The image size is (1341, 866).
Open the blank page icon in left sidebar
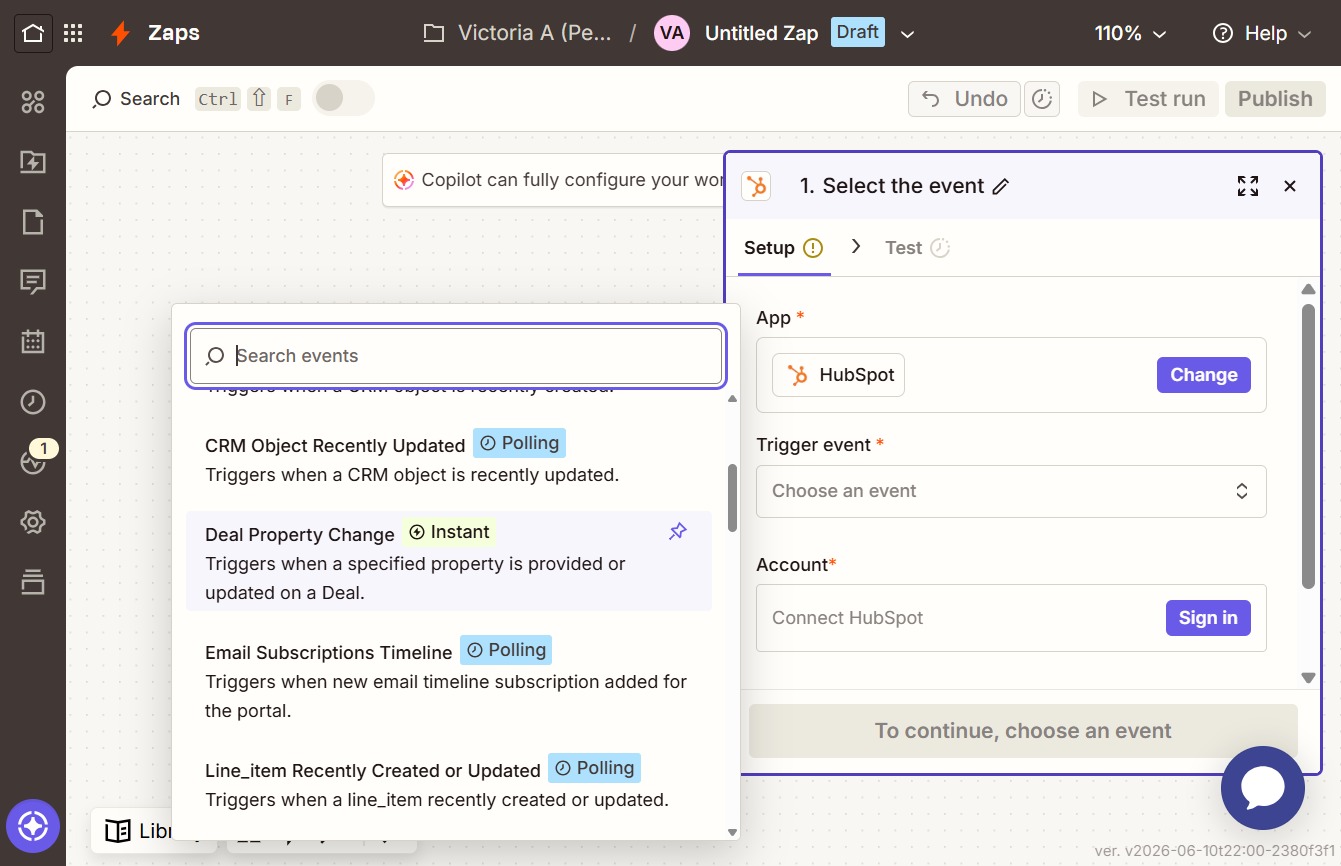coord(33,222)
